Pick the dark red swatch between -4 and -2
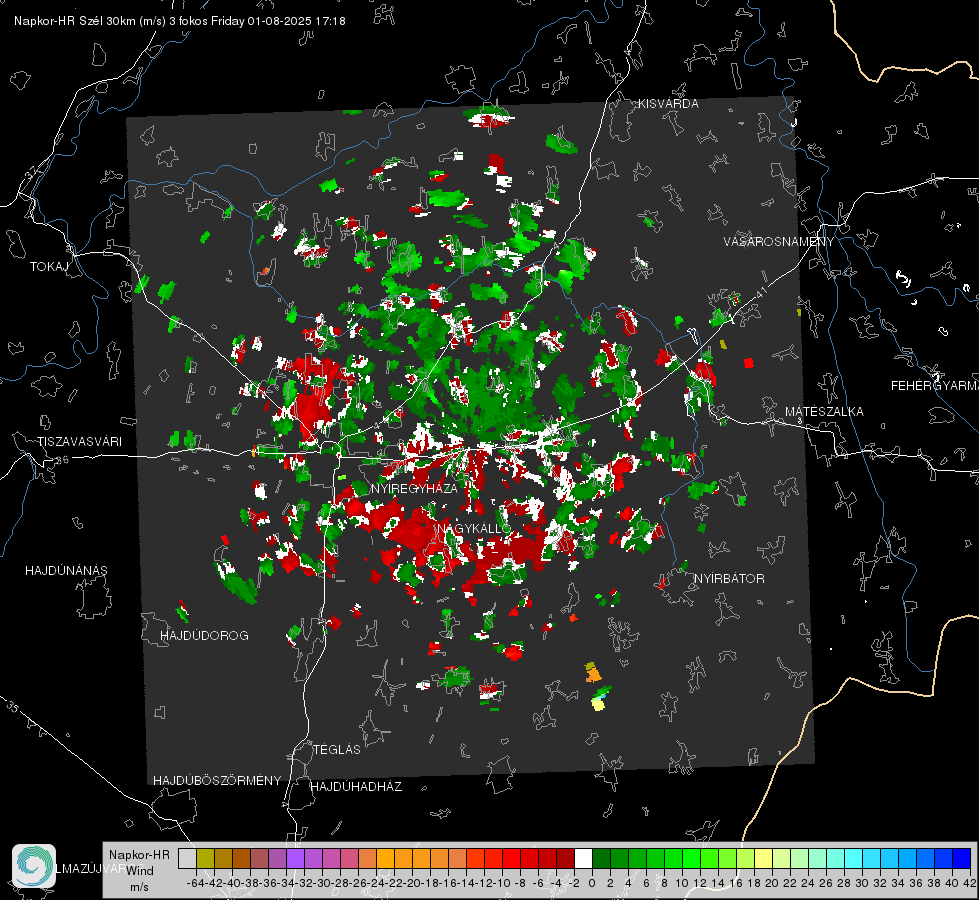 coord(565,858)
